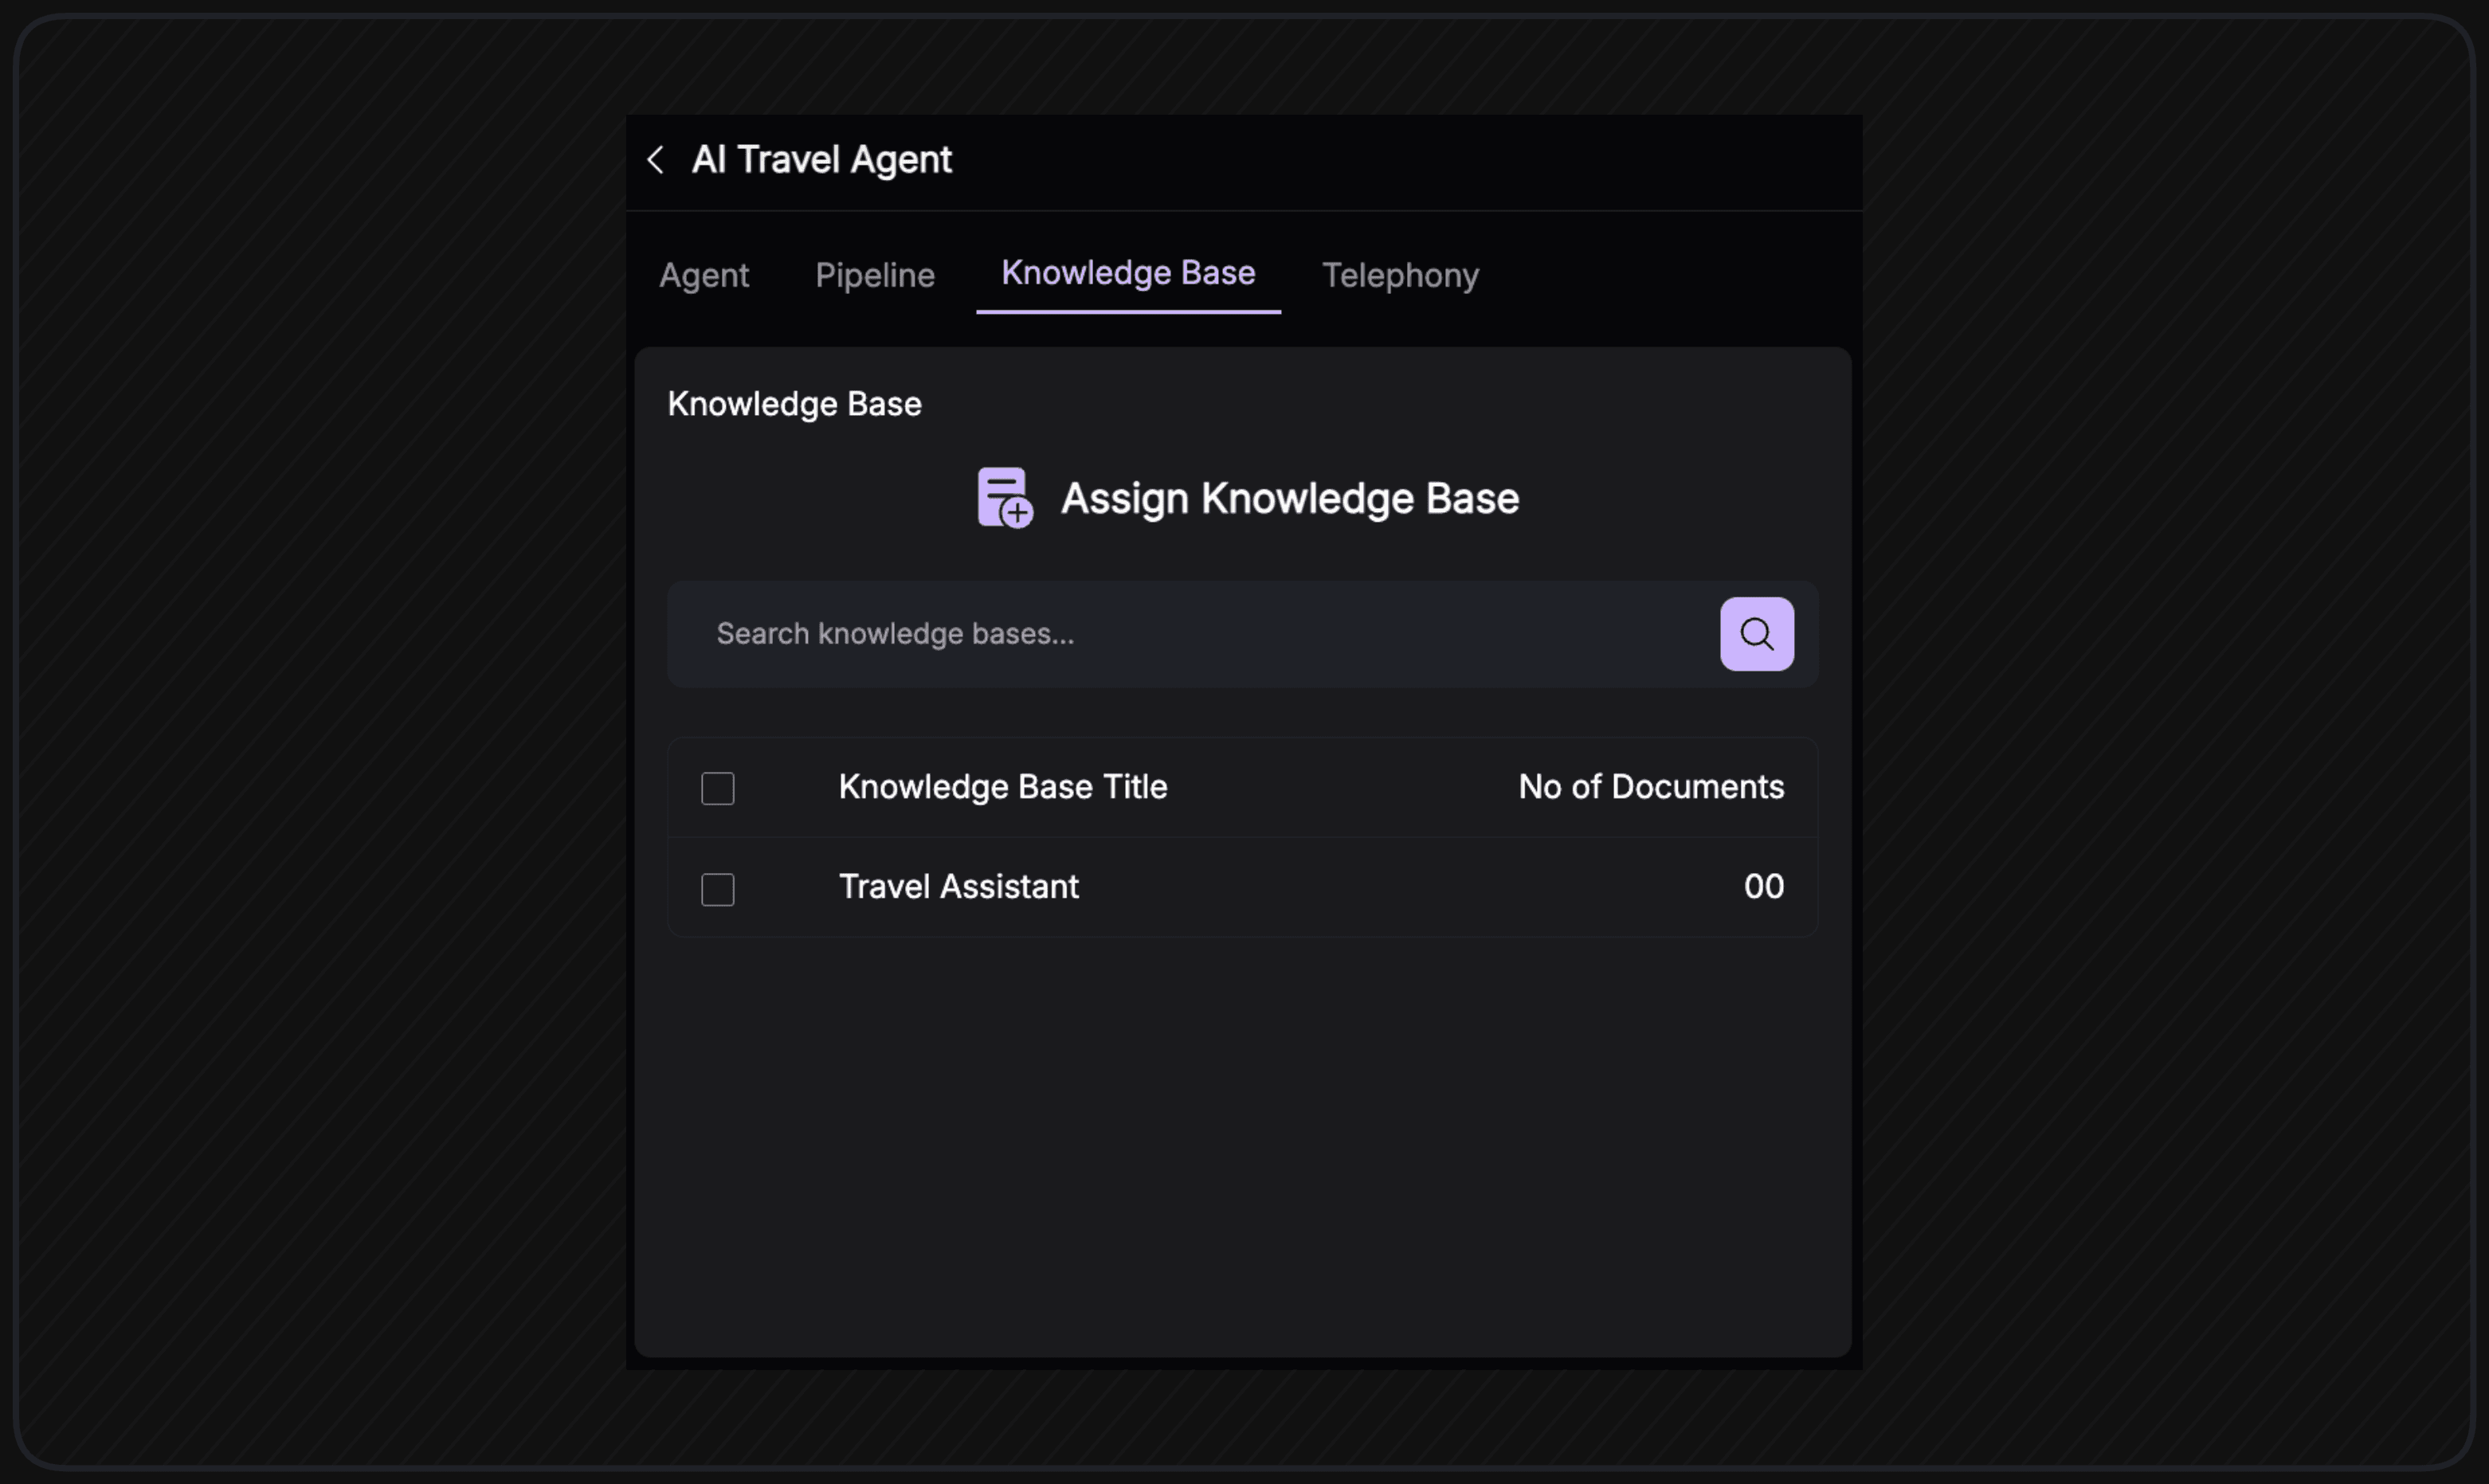
Task: Click the Knowledge Base section heading
Action: (794, 403)
